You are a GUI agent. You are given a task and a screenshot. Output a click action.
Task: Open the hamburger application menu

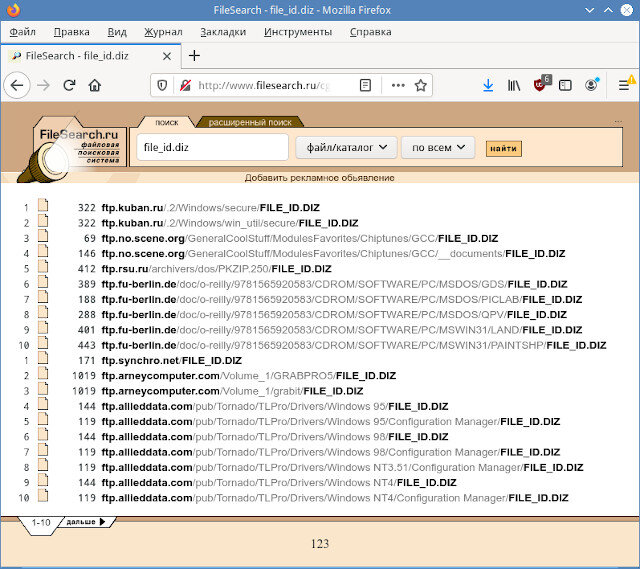(623, 85)
